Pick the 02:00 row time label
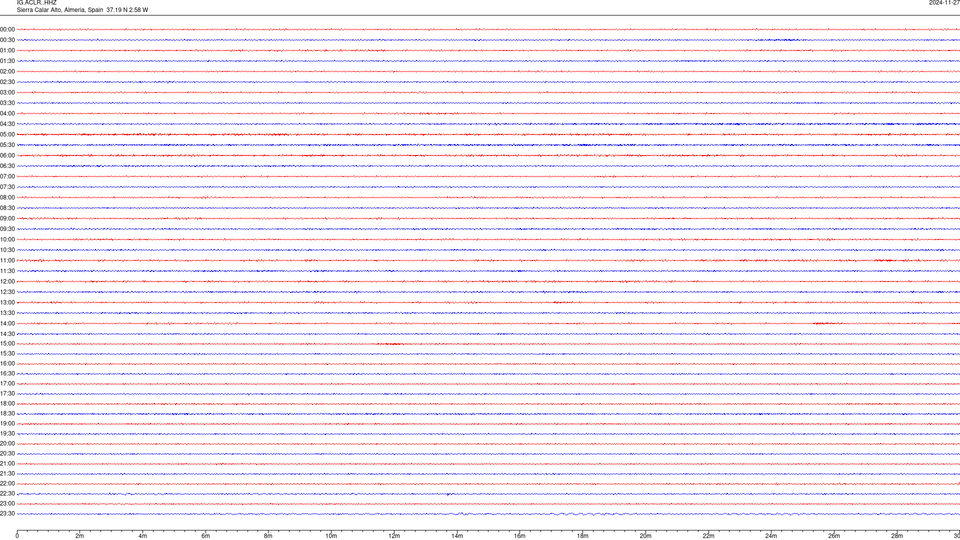Image resolution: width=960 pixels, height=540 pixels. coord(7,72)
